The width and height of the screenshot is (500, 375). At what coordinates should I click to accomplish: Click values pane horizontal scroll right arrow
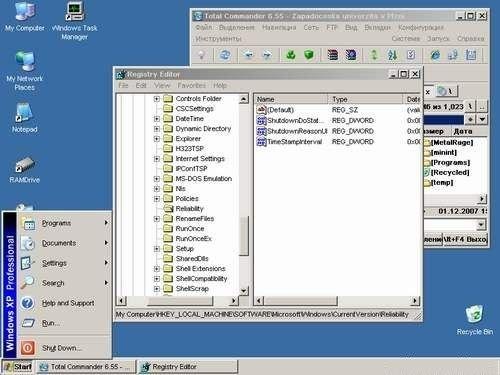click(x=414, y=301)
